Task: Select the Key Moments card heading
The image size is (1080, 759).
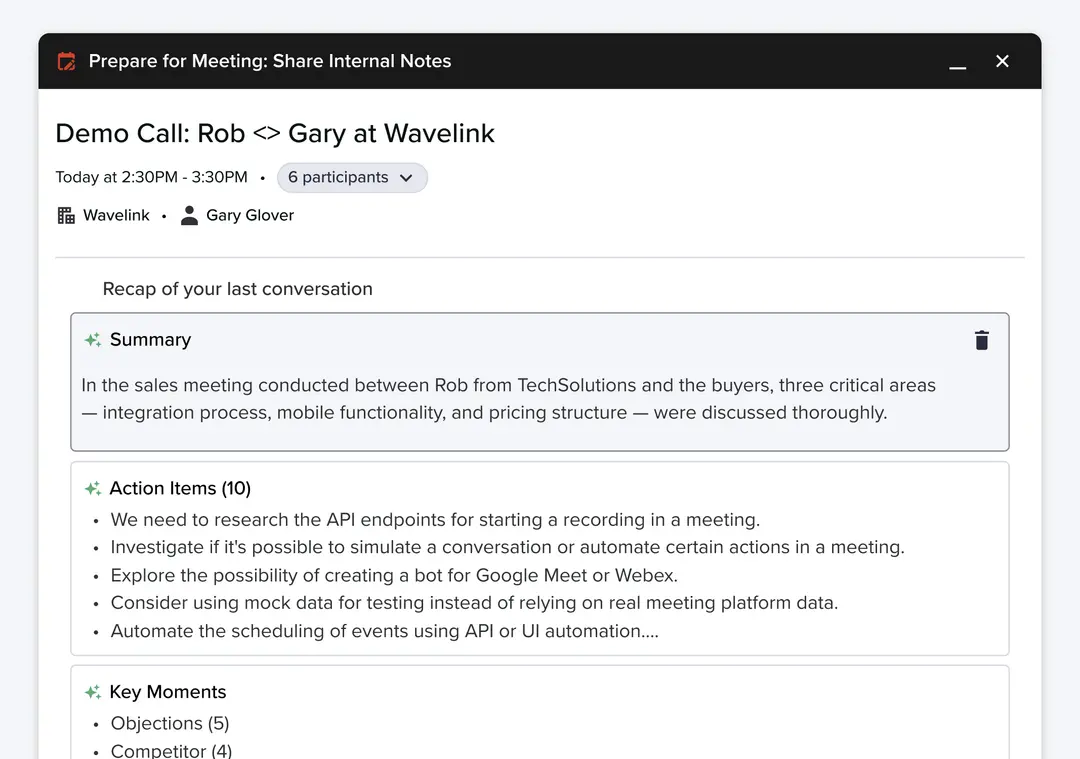Action: pos(167,692)
